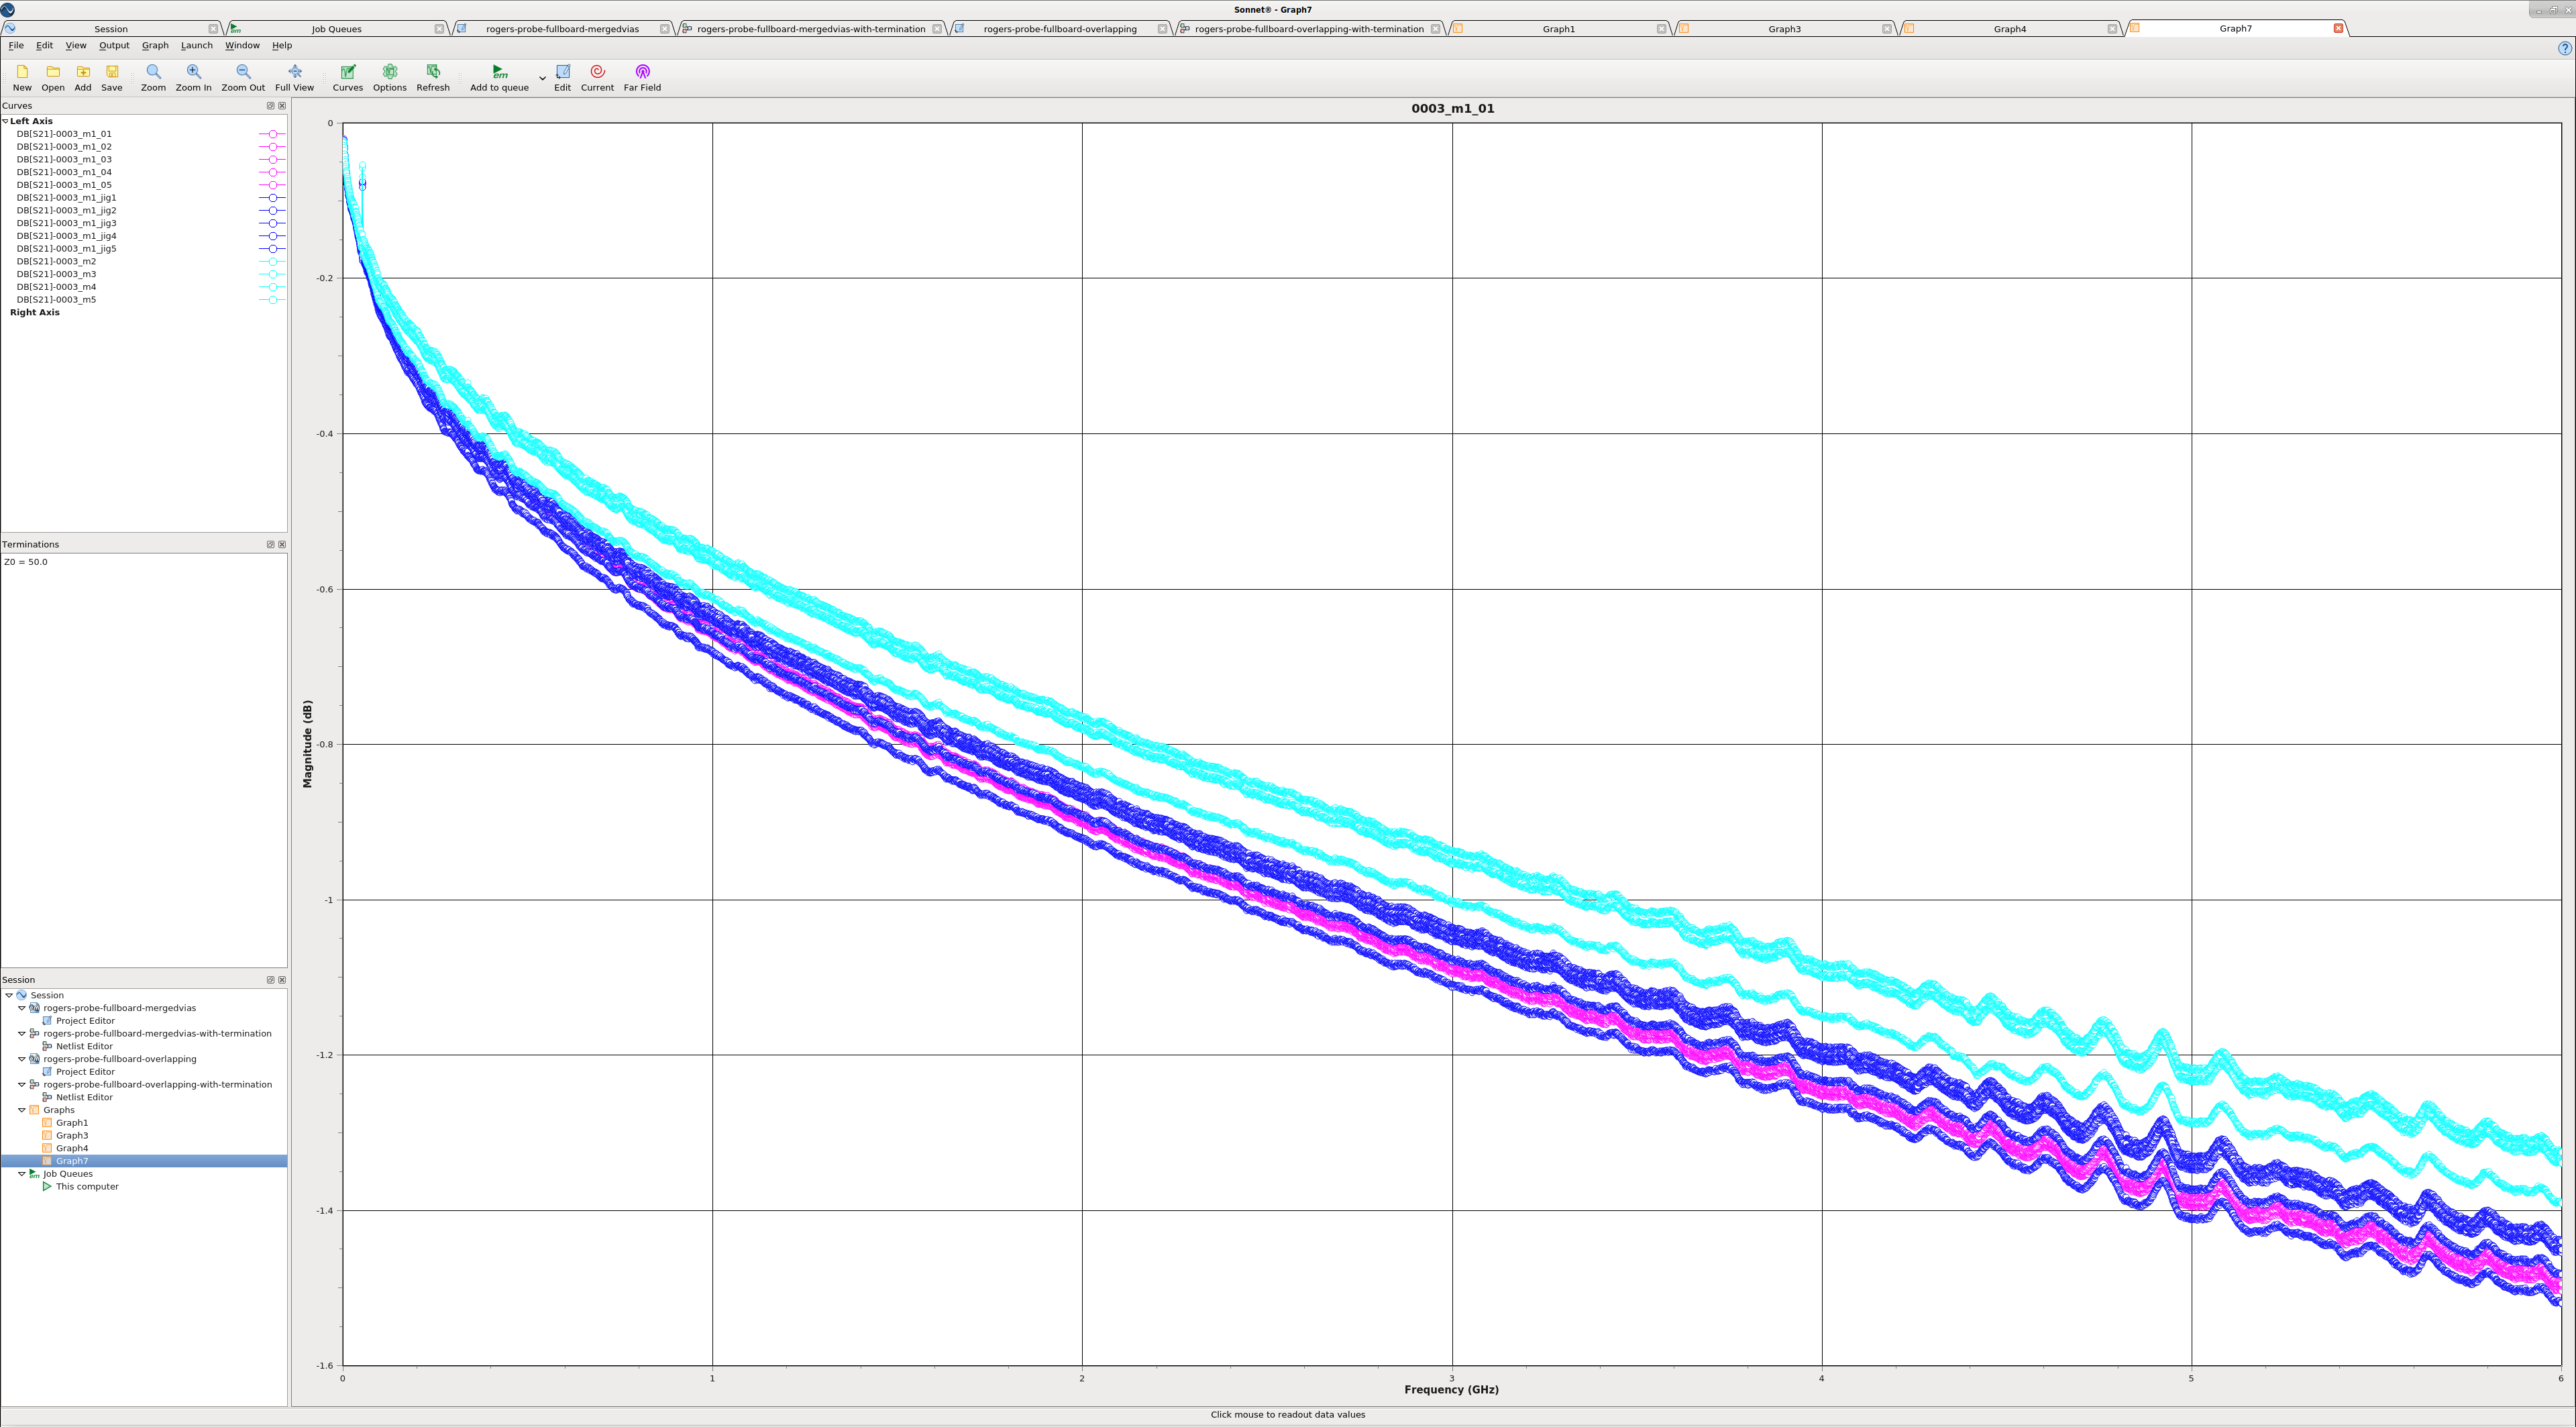Screen dimensions: 2576x1427
Task: Close the Job Queues tab
Action: (439, 29)
